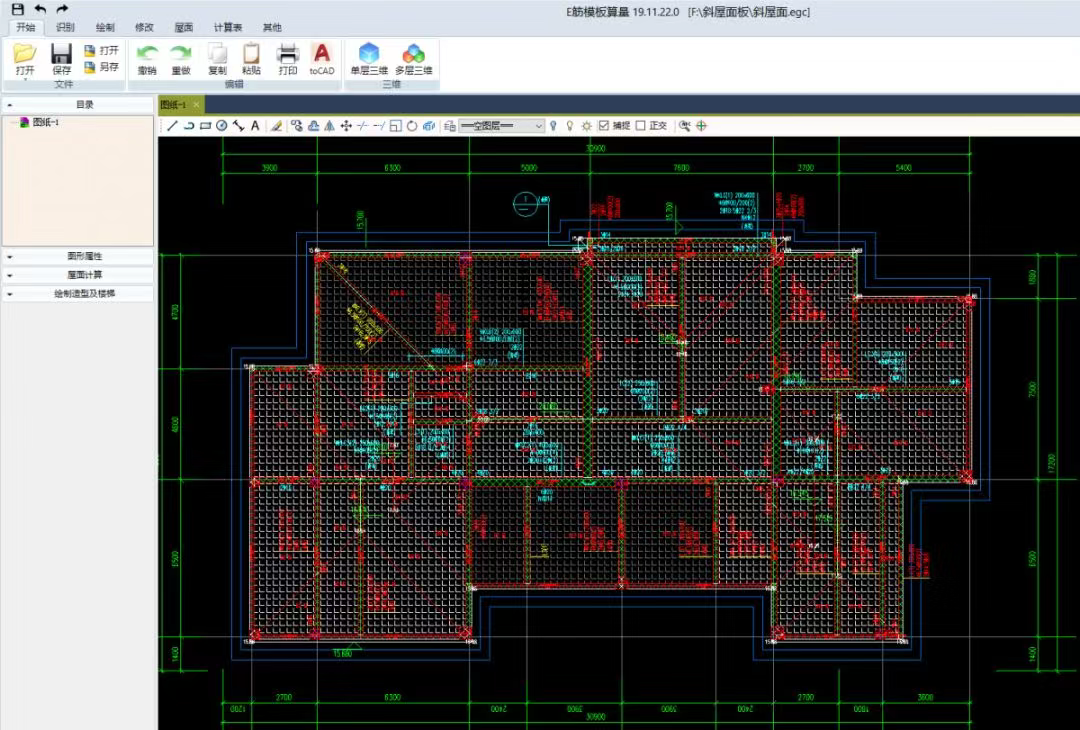Click the 另存 save-as button
The width and height of the screenshot is (1080, 730).
click(x=102, y=67)
